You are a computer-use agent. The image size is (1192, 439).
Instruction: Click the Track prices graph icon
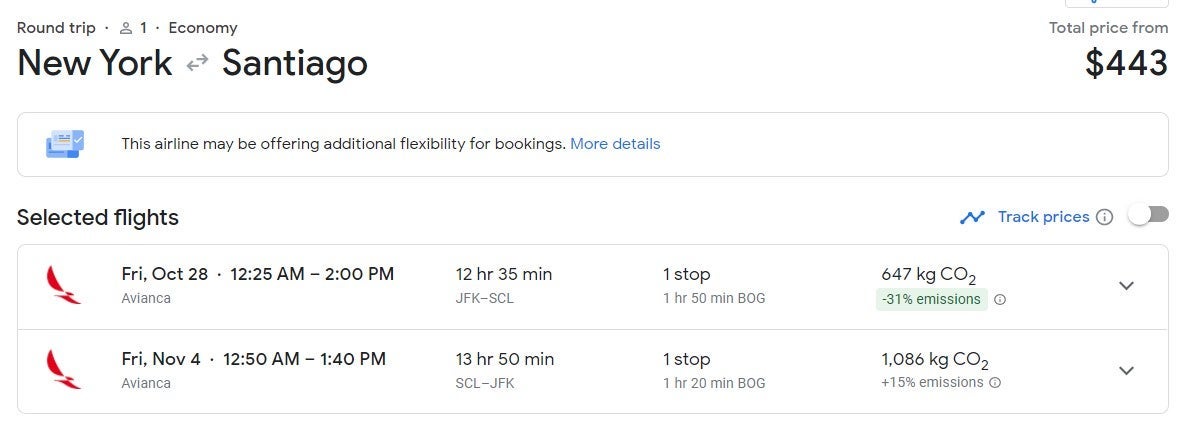[x=972, y=217]
